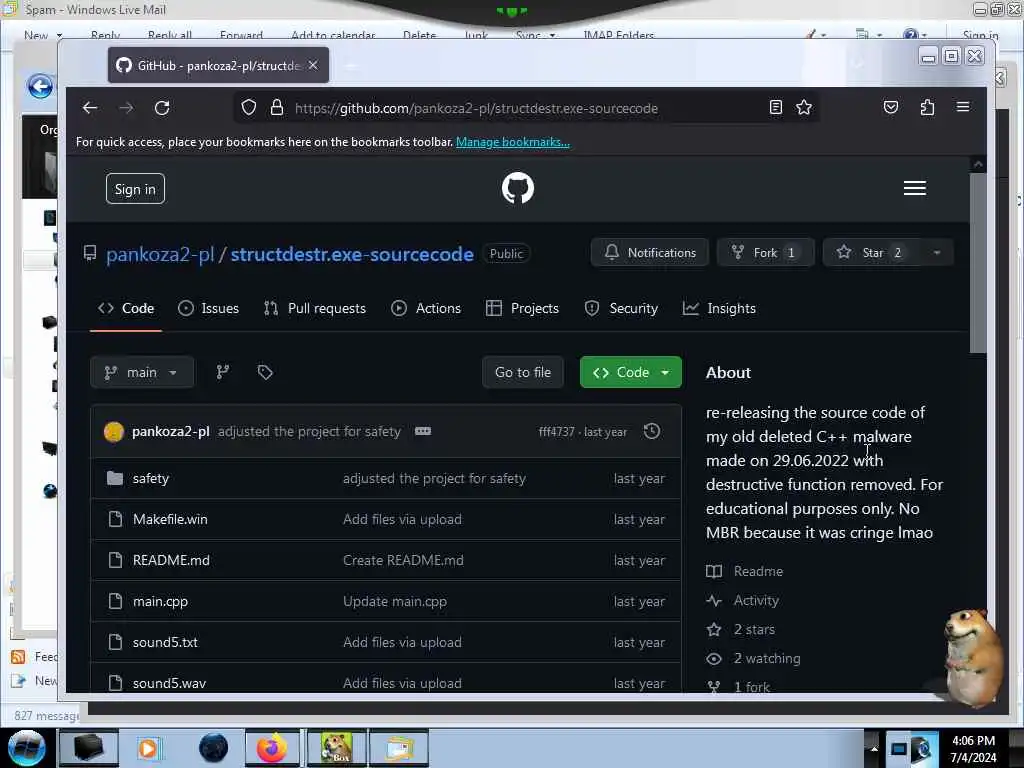This screenshot has height=768, width=1024.
Task: Switch to Actions tab
Action: click(426, 308)
